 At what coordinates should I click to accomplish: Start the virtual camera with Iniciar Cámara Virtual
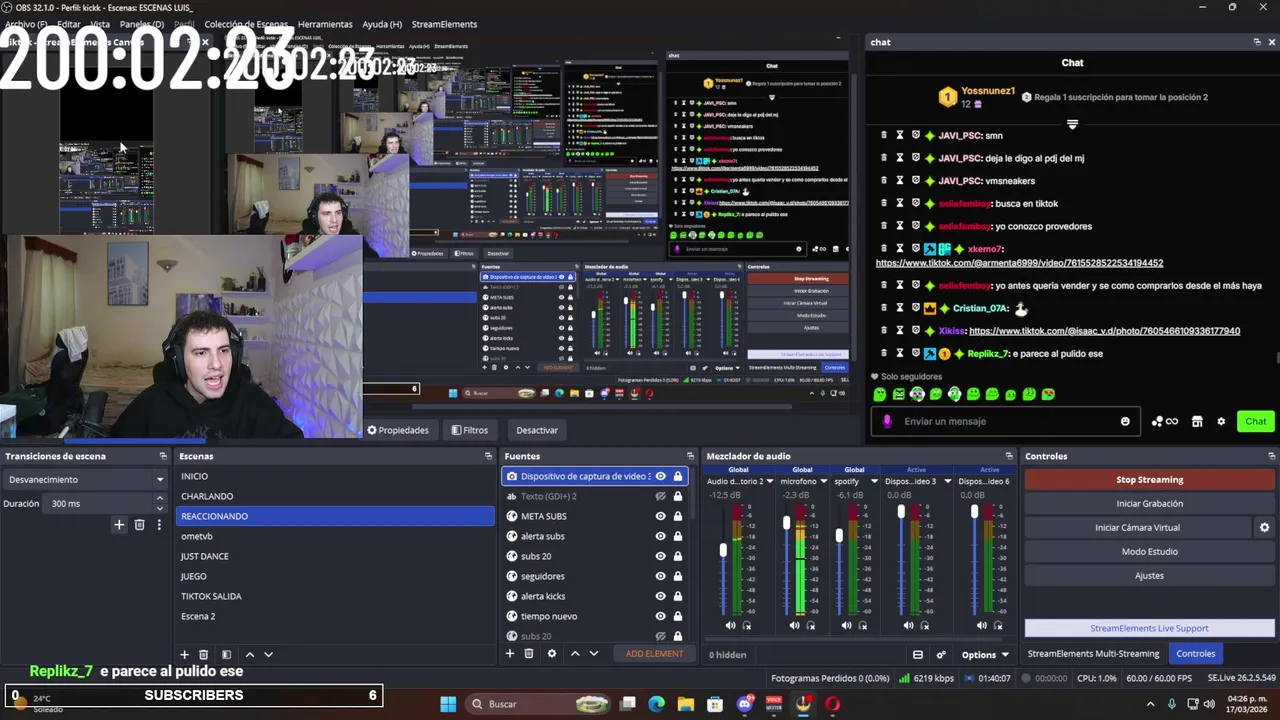click(x=1137, y=528)
